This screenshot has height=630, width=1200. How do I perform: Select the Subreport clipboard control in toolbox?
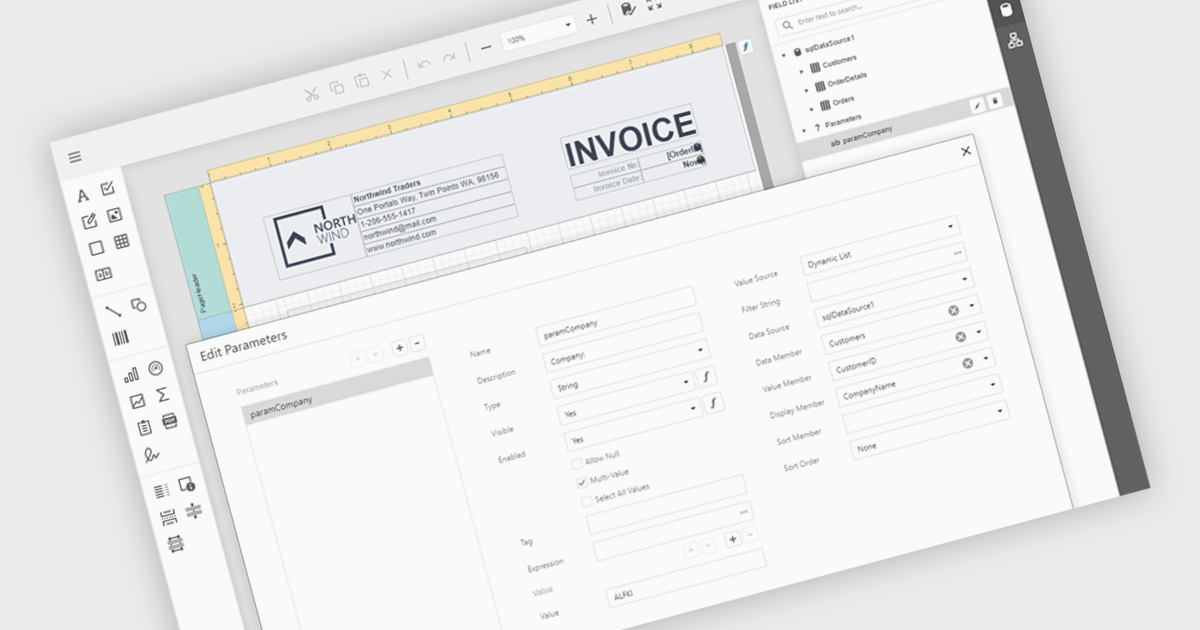(x=144, y=428)
